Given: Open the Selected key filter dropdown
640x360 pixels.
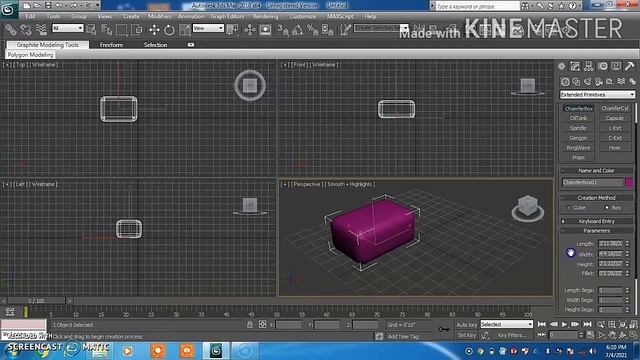Looking at the screenshot, I should click(507, 324).
